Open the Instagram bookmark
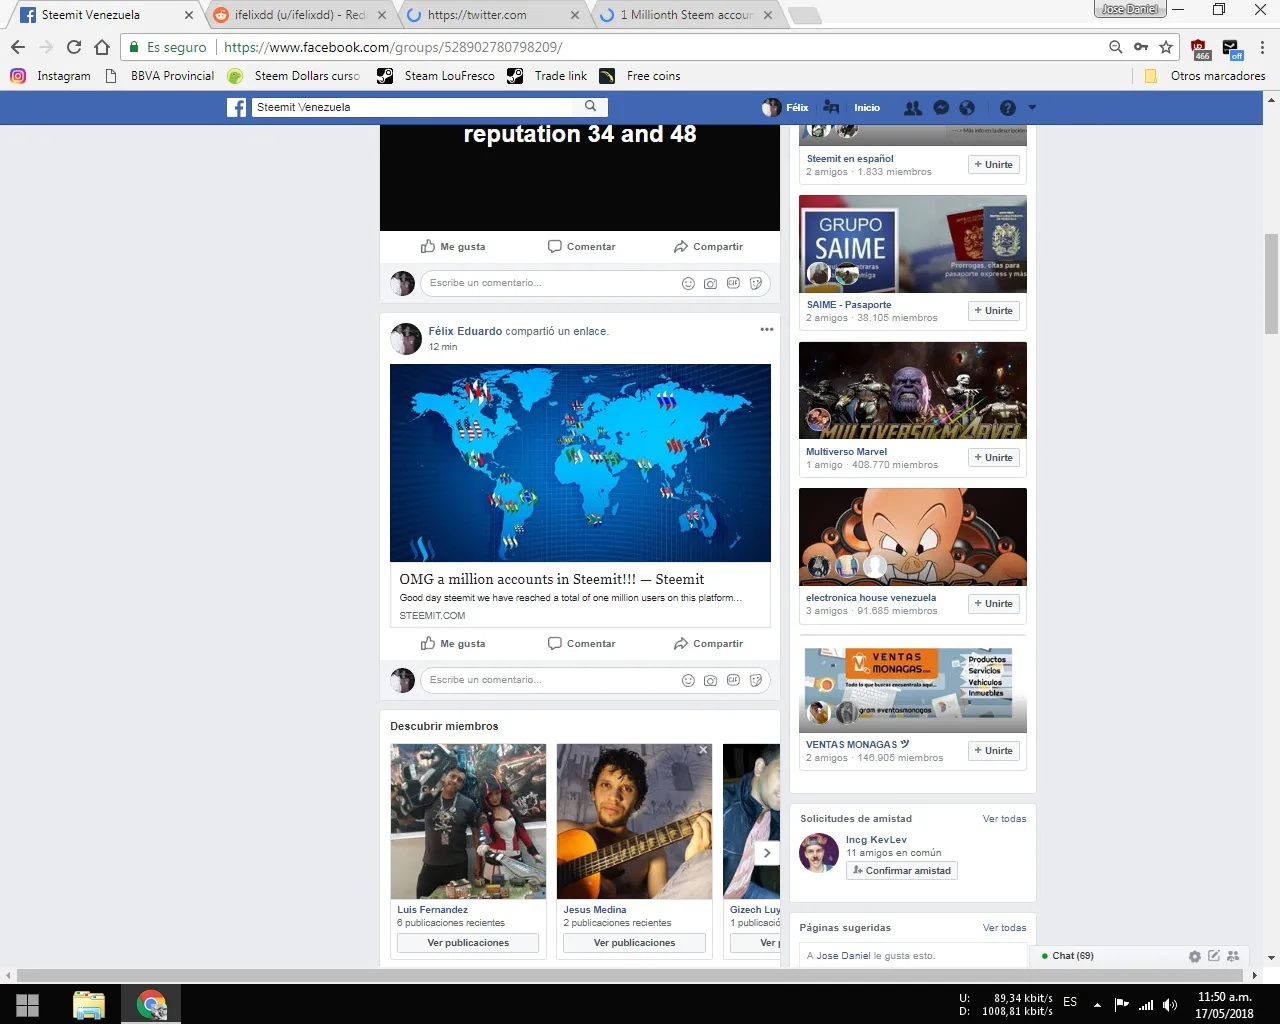1280x1024 pixels. pyautogui.click(x=50, y=76)
